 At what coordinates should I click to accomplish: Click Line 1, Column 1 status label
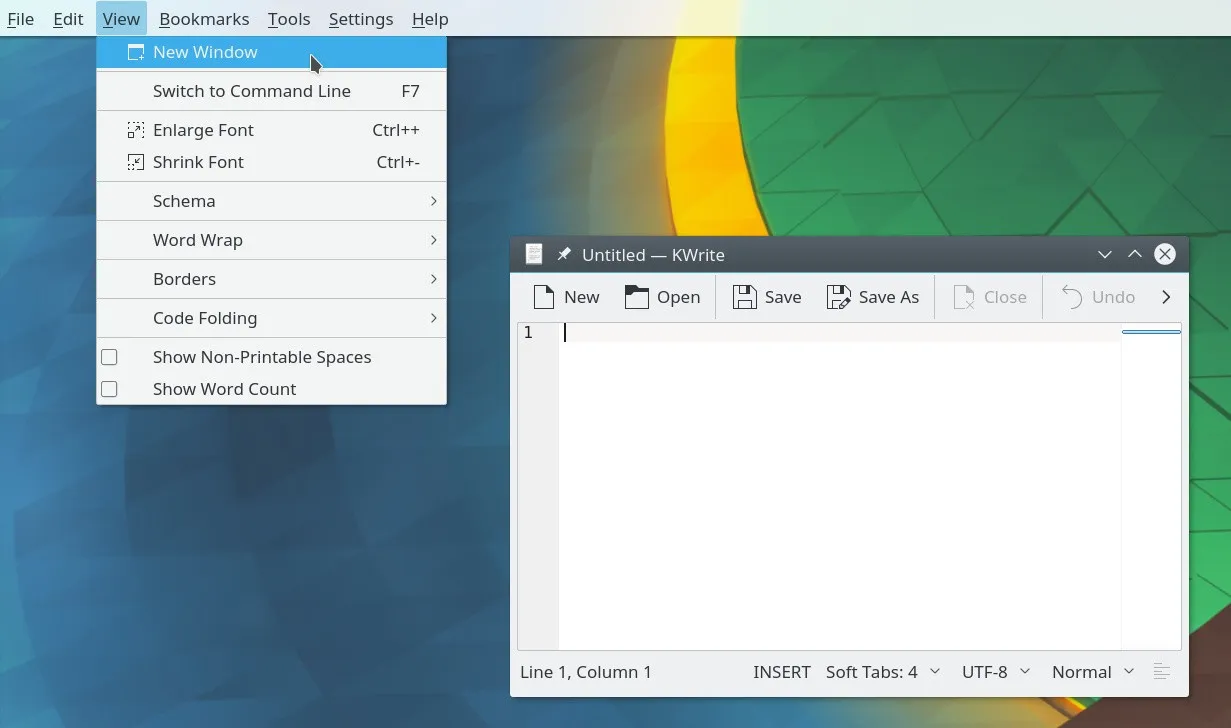[x=586, y=672]
